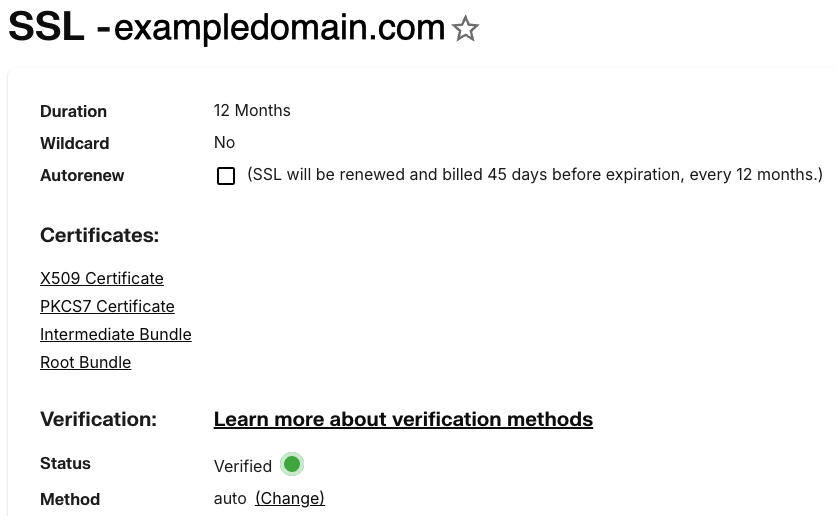
Task: Click the SSL exampledomain.com page heading
Action: click(226, 28)
